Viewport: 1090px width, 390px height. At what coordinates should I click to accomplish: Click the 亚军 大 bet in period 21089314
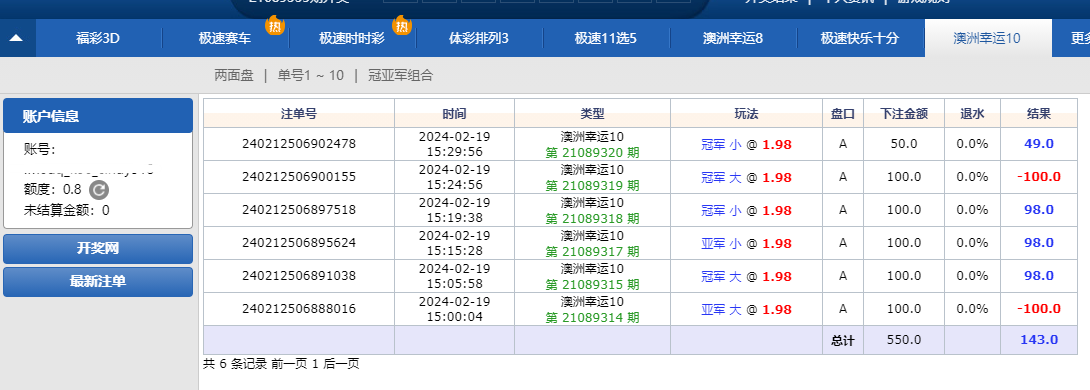coord(722,309)
